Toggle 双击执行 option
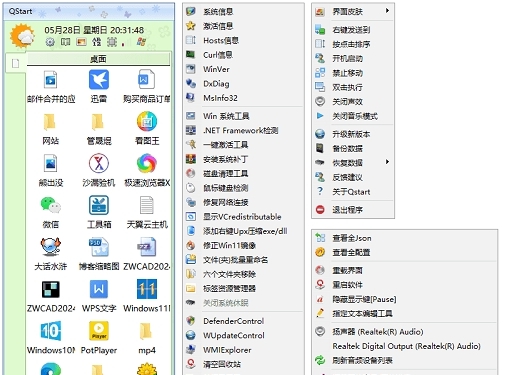 (353, 87)
